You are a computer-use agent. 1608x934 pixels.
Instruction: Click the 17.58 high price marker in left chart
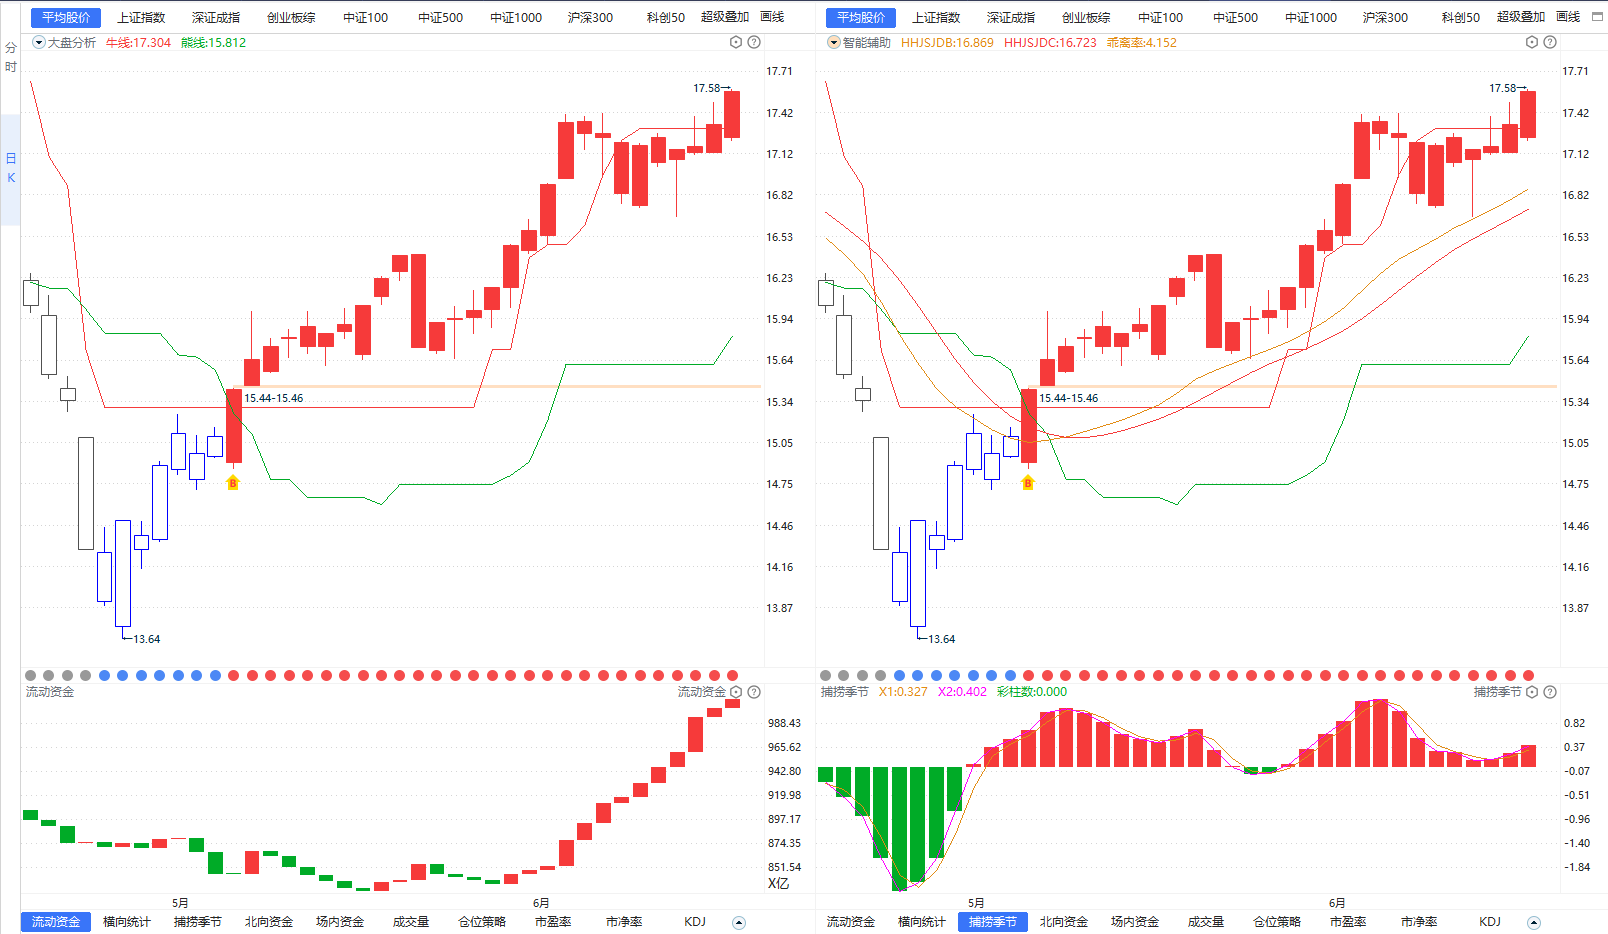click(711, 88)
